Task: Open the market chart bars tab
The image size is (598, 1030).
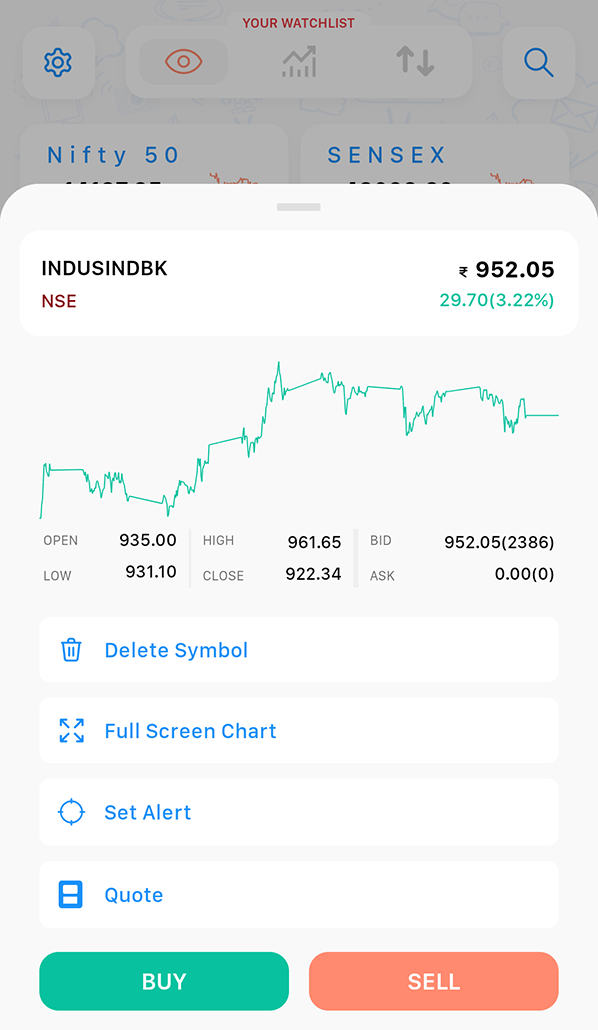Action: coord(299,62)
